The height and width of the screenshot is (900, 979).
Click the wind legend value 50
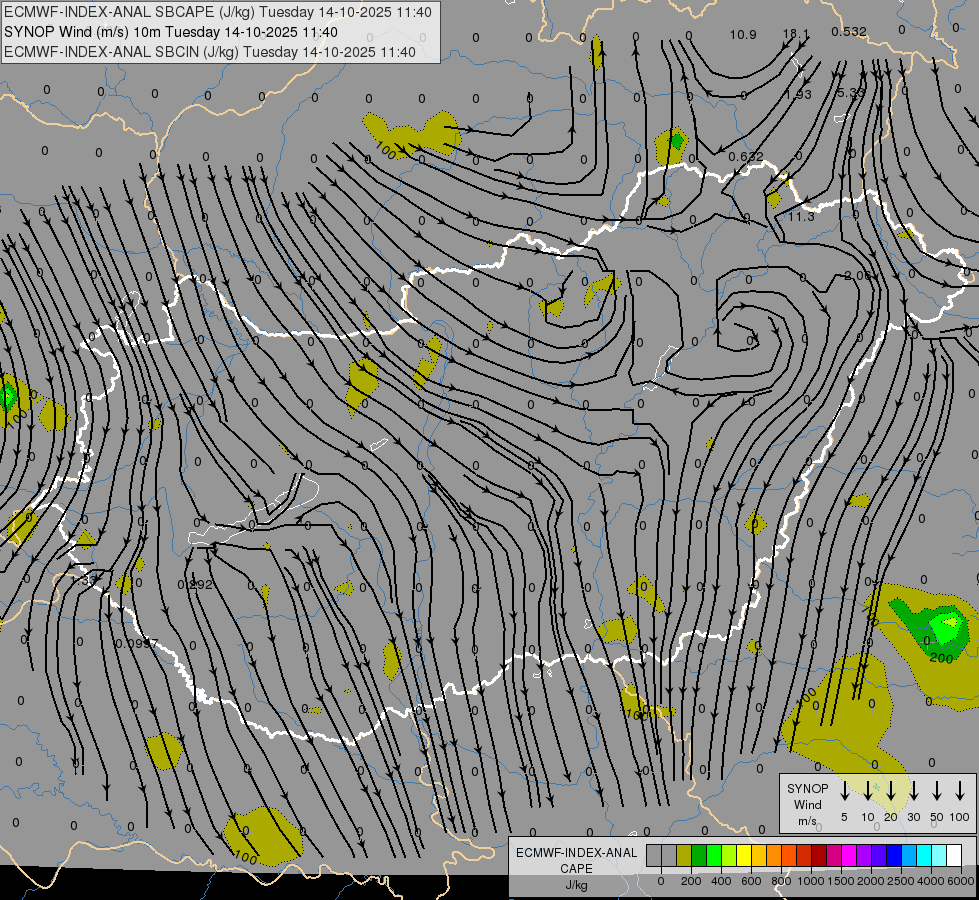click(x=937, y=817)
